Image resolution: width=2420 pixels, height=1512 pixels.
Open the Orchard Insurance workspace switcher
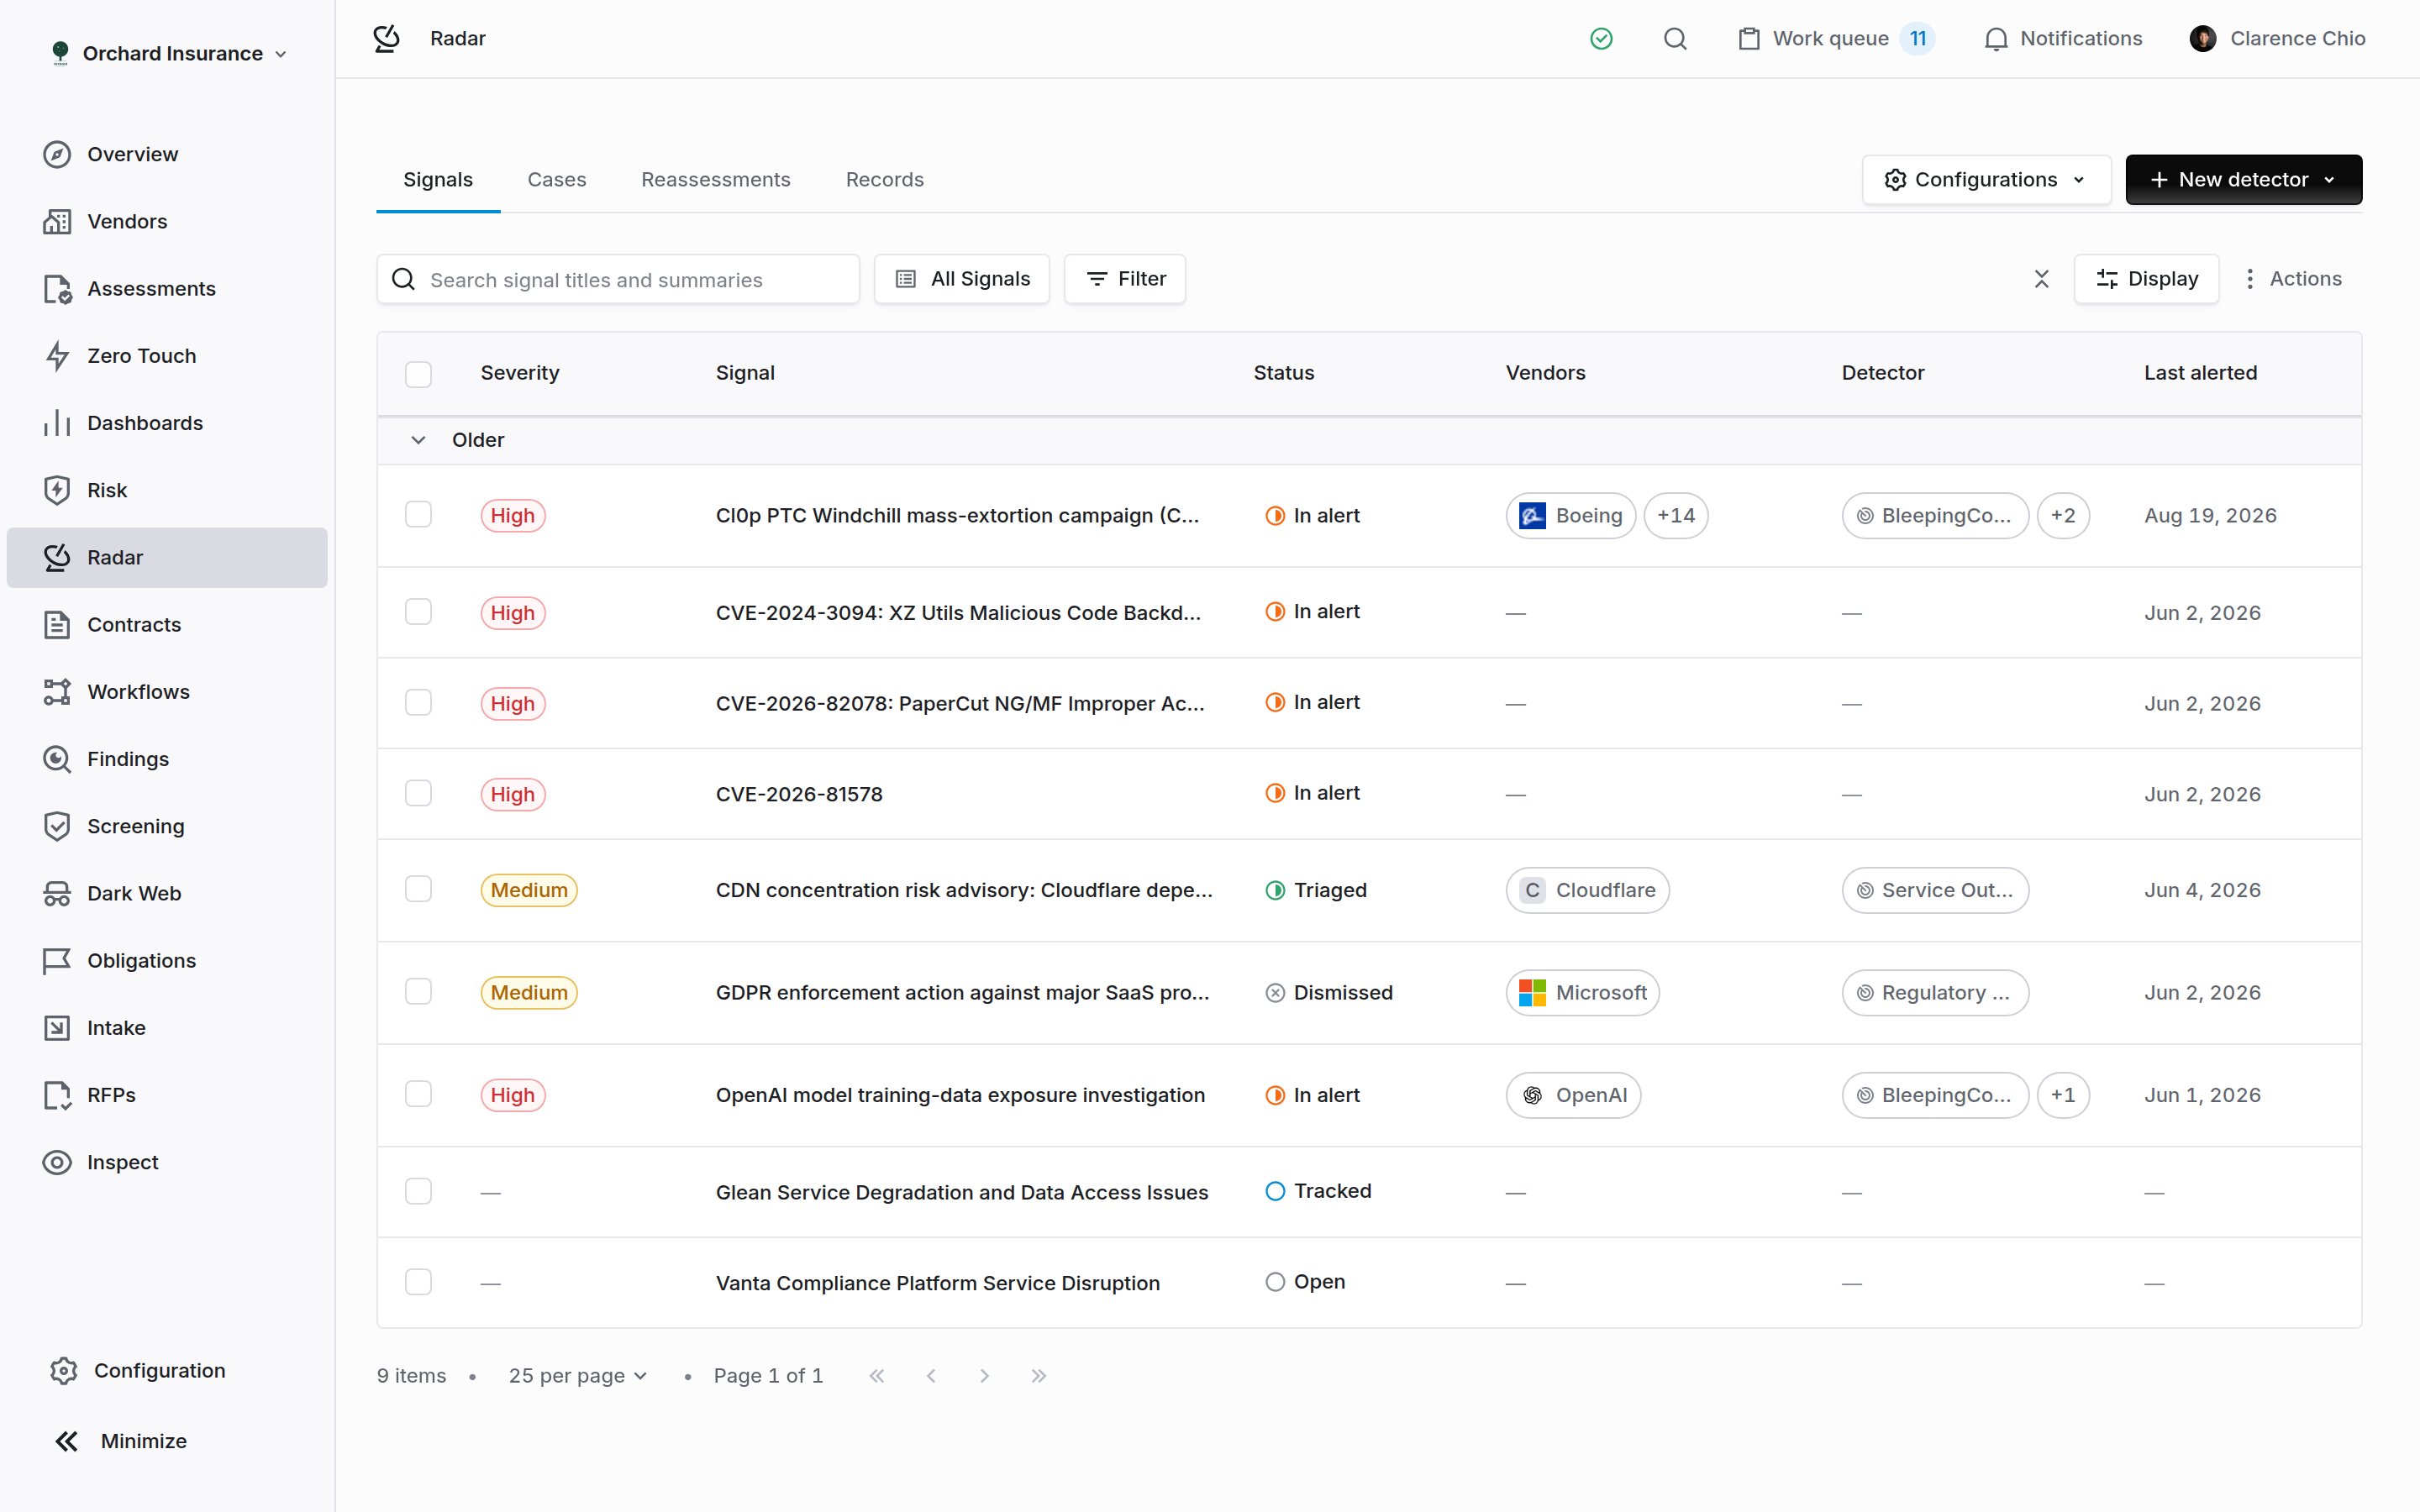[168, 53]
